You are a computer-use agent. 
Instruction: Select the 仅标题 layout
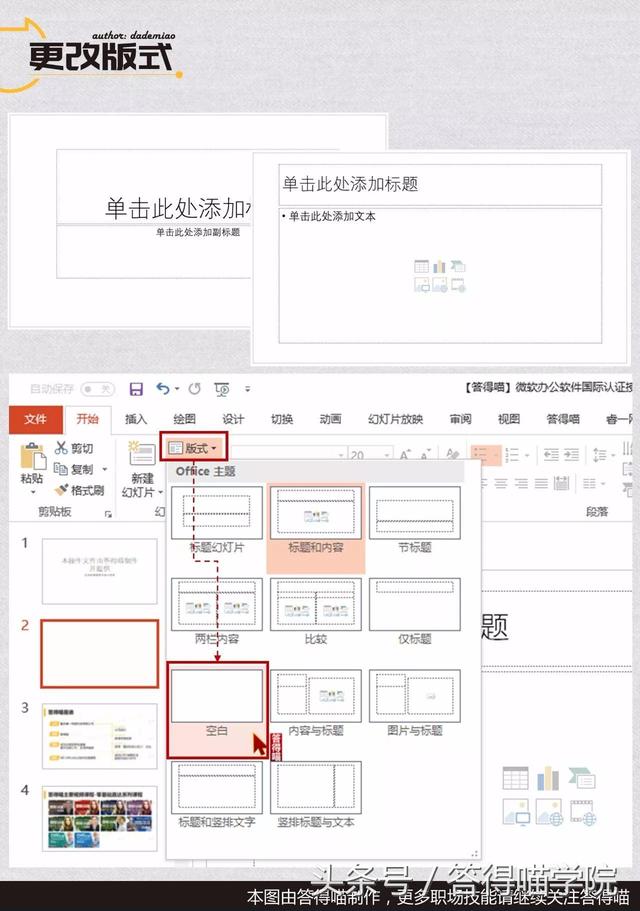pyautogui.click(x=415, y=612)
